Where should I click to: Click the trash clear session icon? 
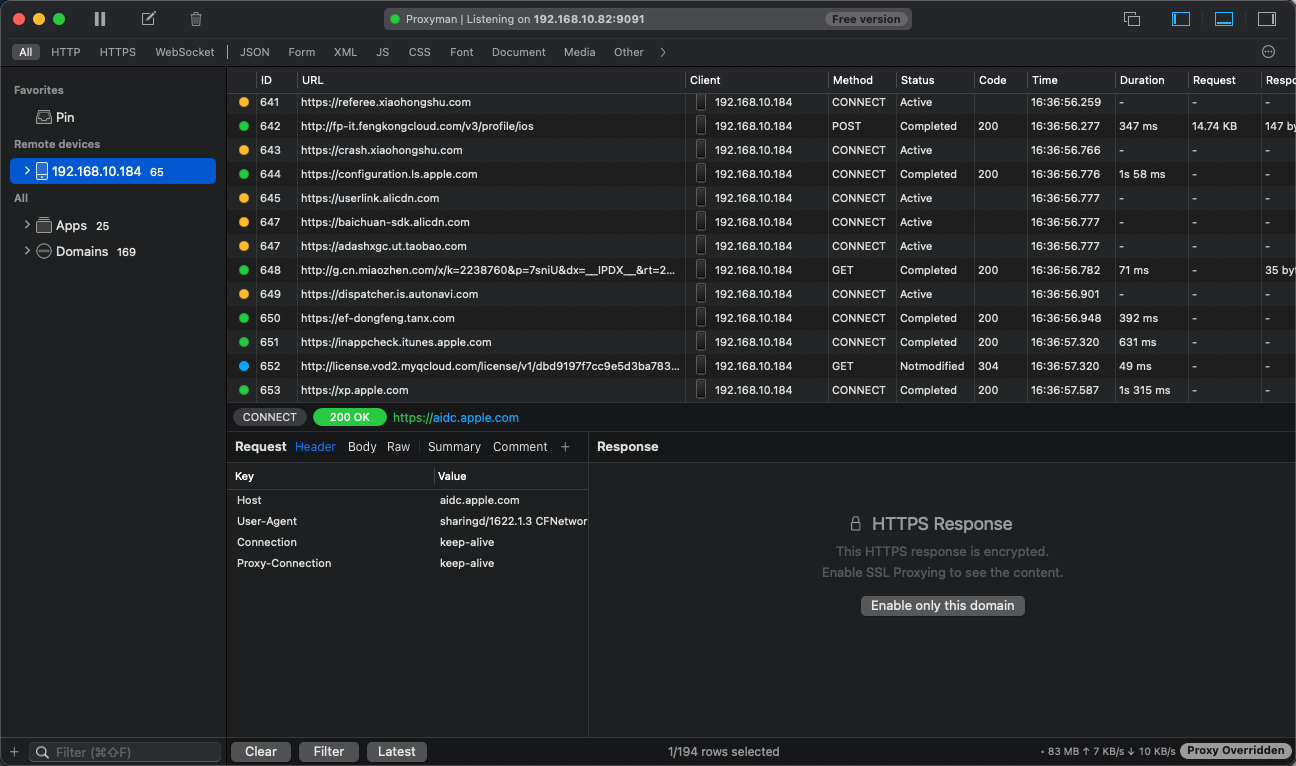[x=196, y=19]
